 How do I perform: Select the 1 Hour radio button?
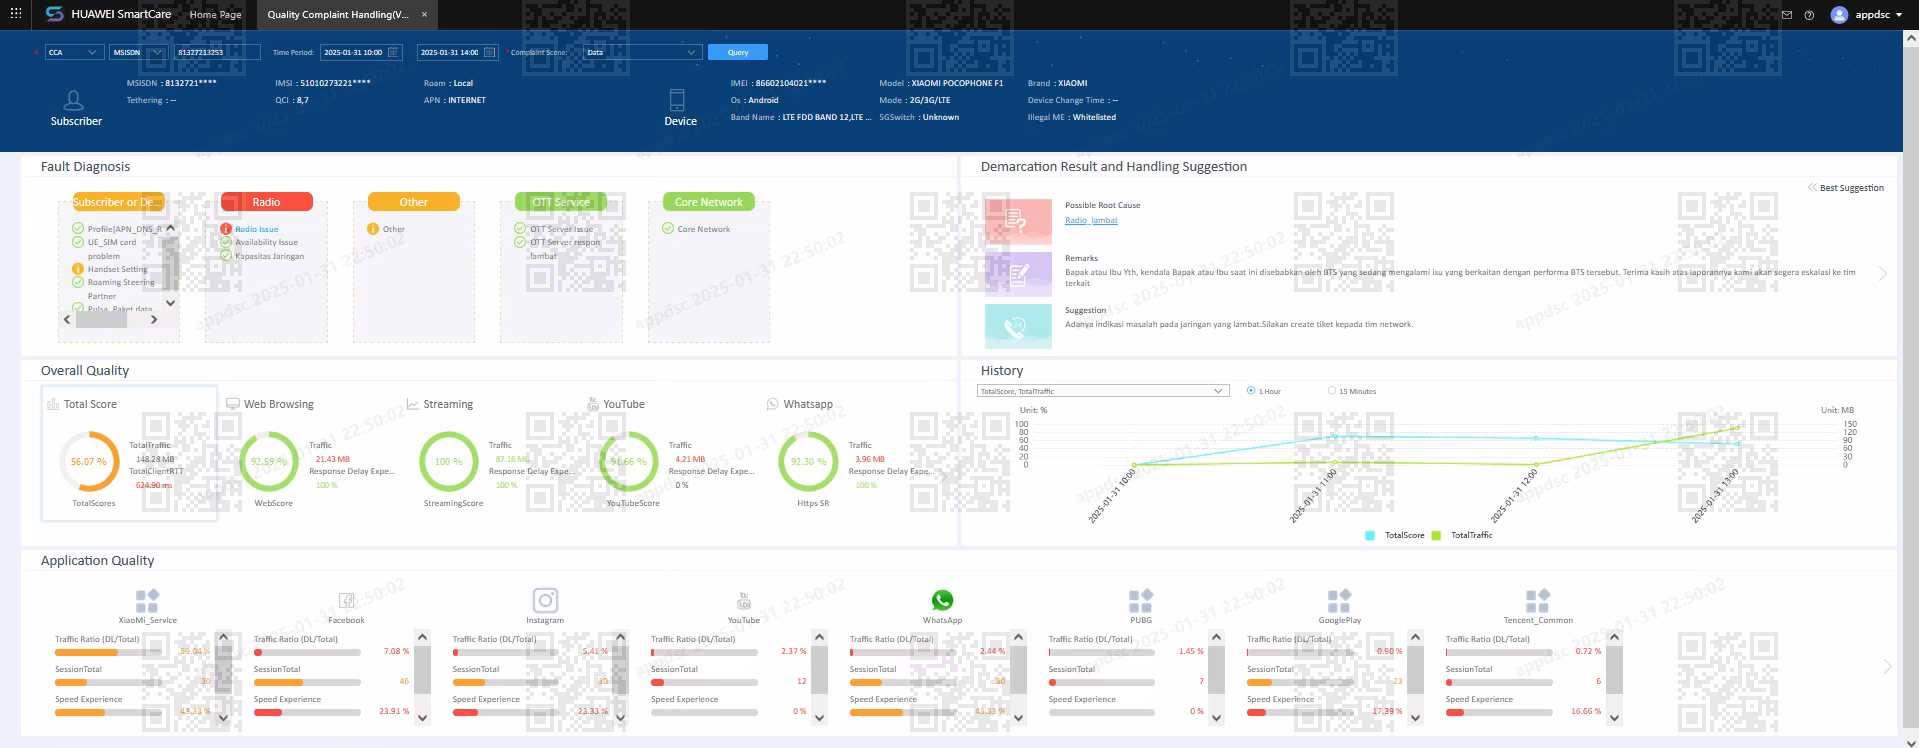1251,391
